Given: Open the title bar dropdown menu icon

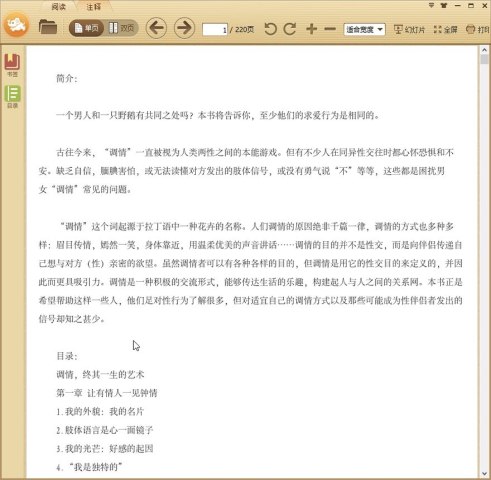Looking at the screenshot, I should [431, 5].
